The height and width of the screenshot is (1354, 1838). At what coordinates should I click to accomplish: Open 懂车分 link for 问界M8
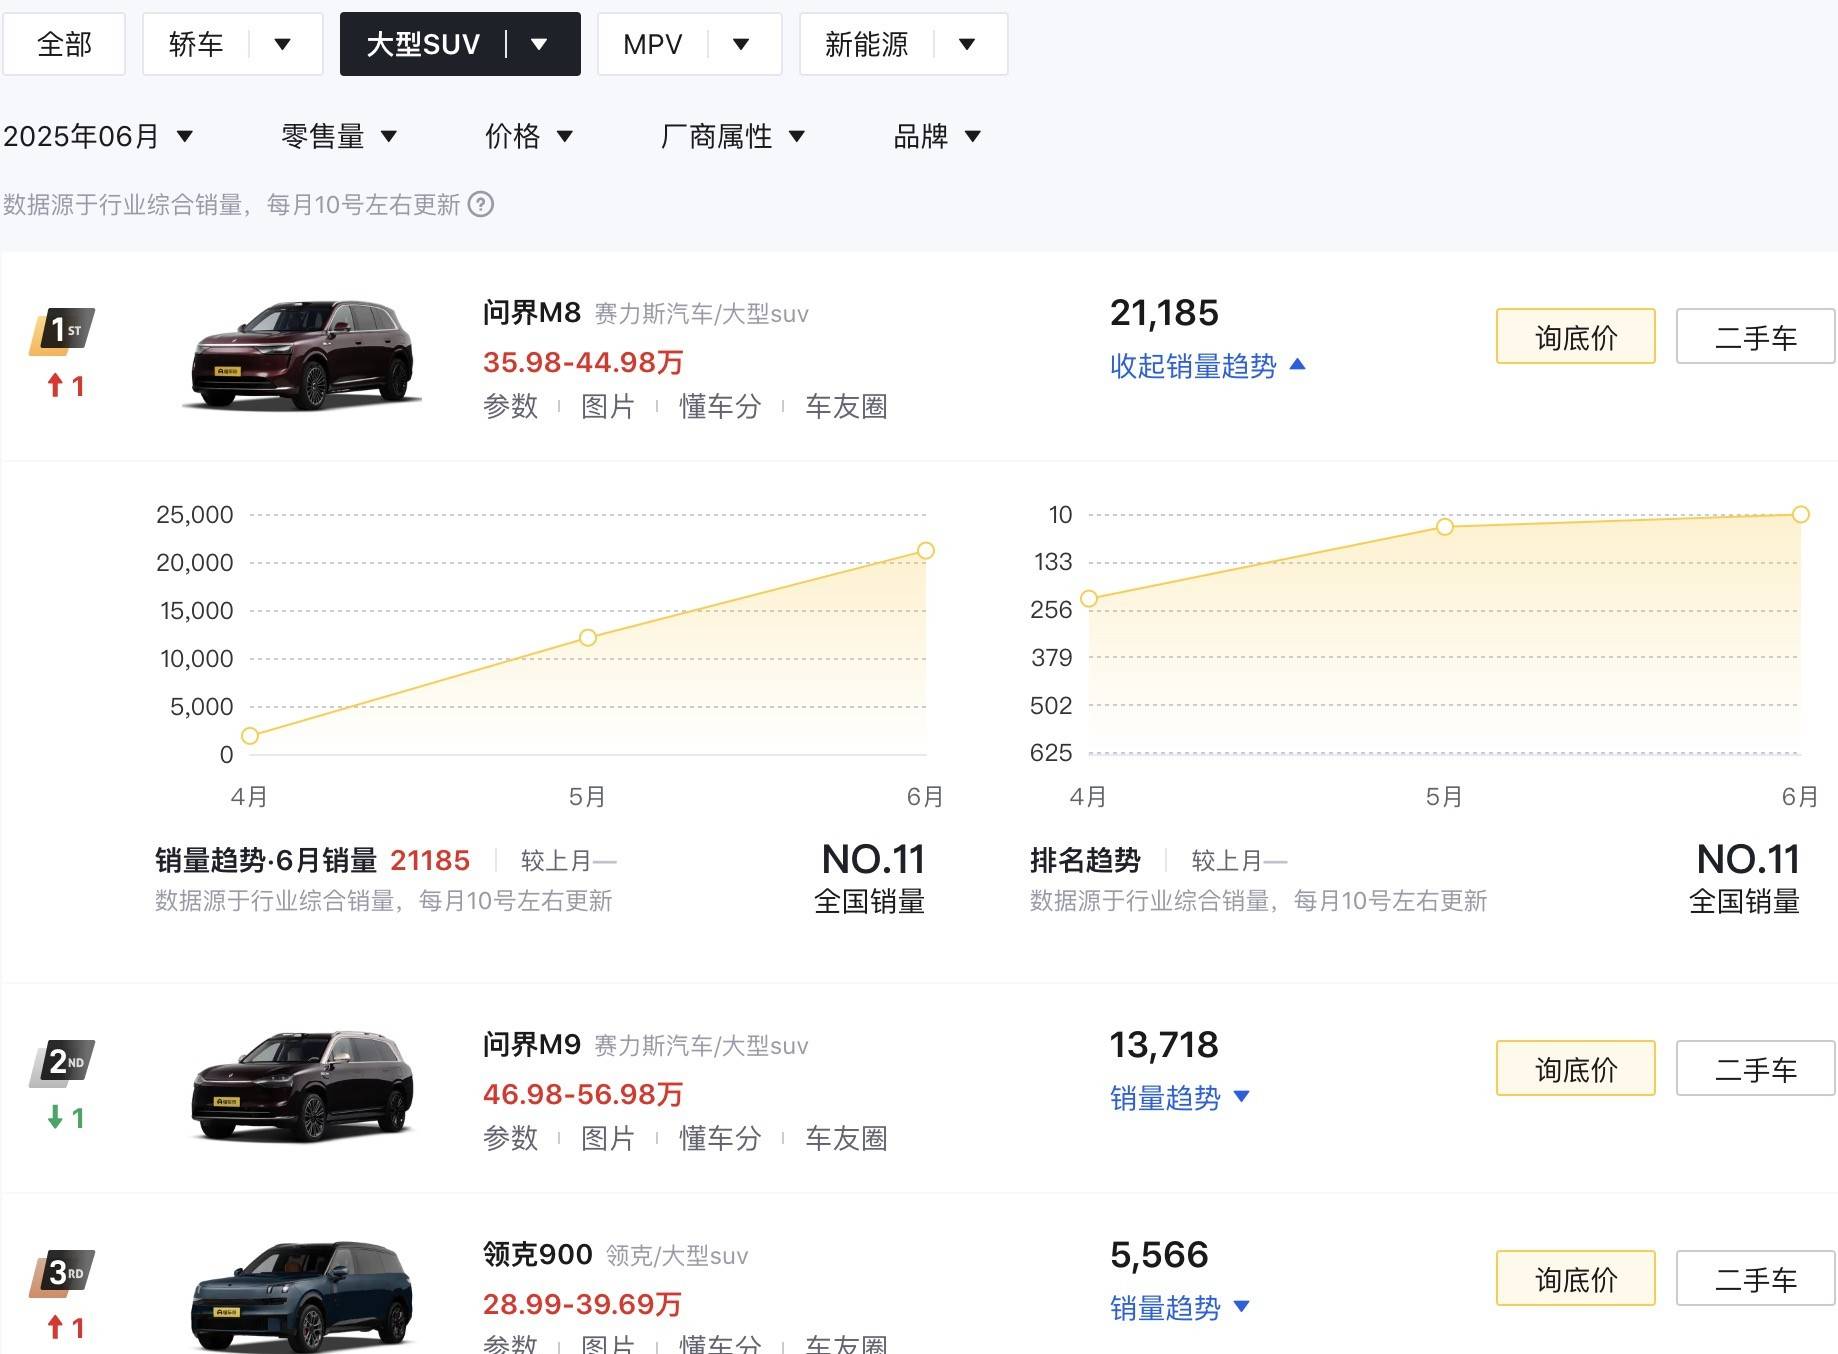click(x=720, y=406)
